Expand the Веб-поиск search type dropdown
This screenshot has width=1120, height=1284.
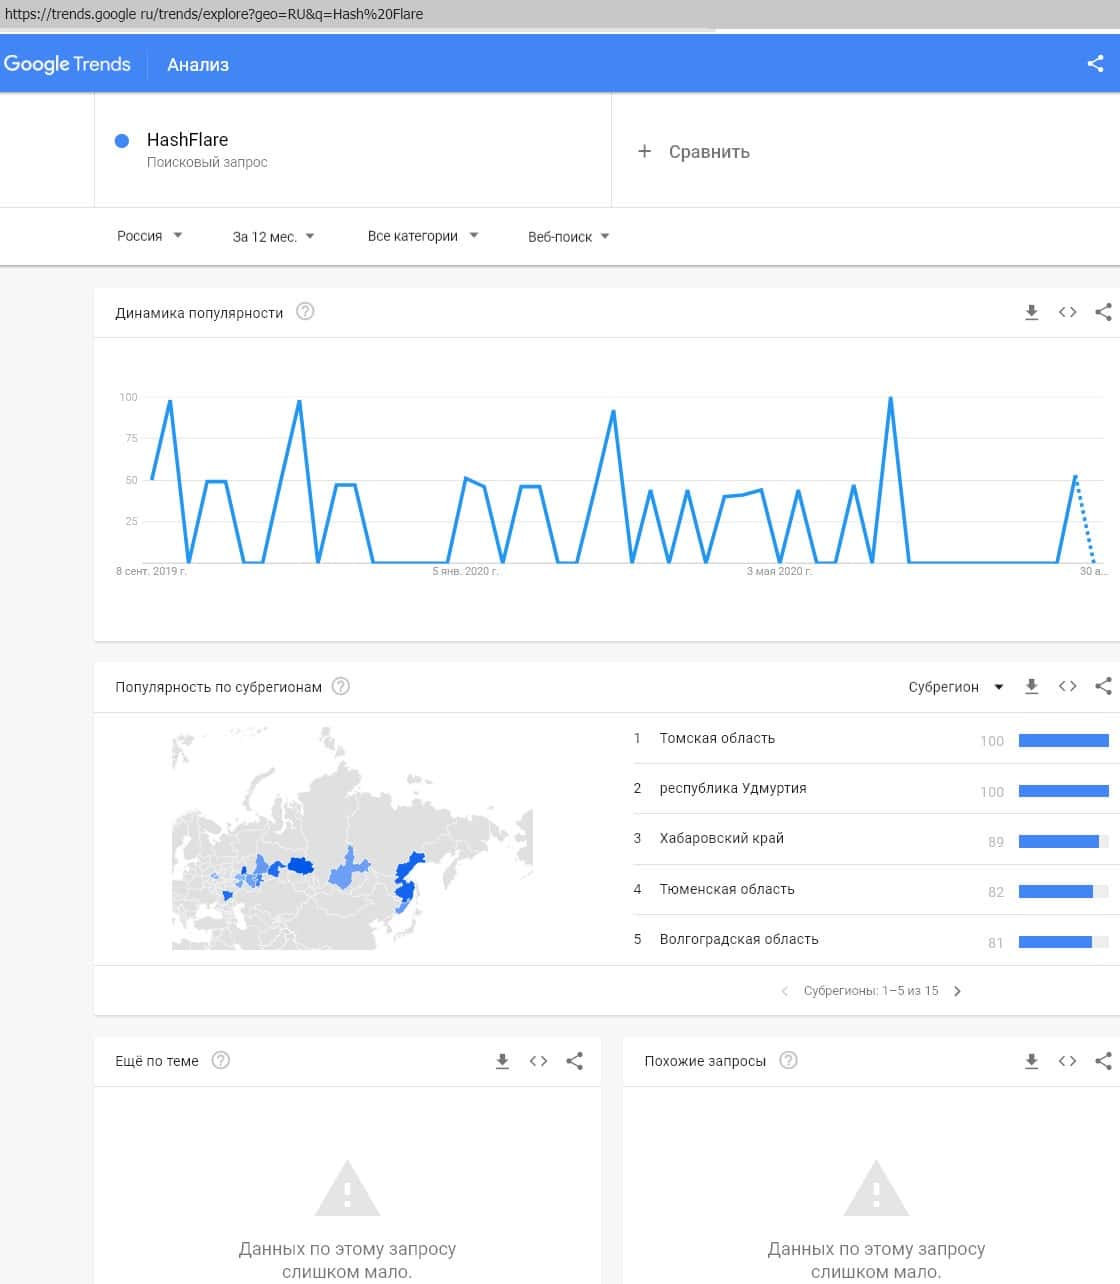[x=568, y=237]
